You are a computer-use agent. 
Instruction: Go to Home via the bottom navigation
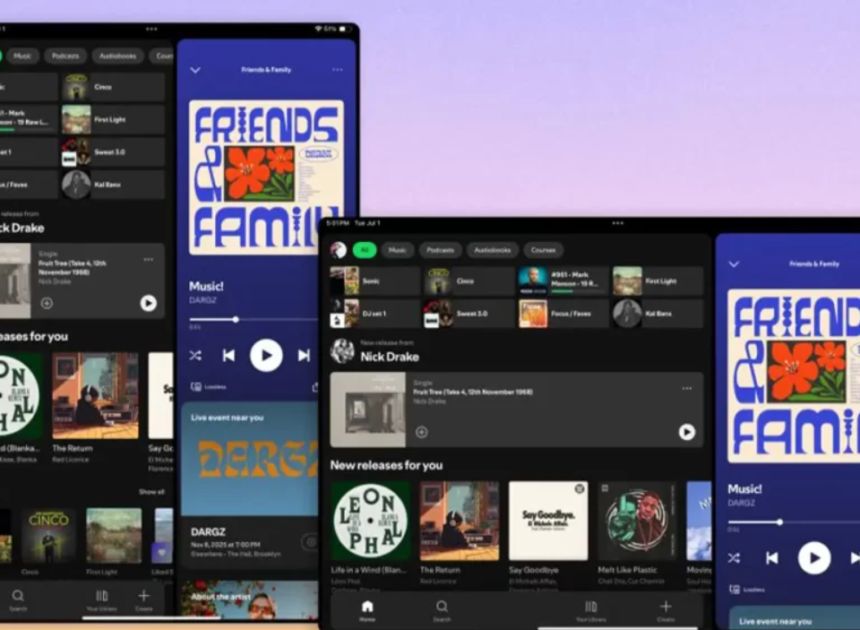[367, 607]
